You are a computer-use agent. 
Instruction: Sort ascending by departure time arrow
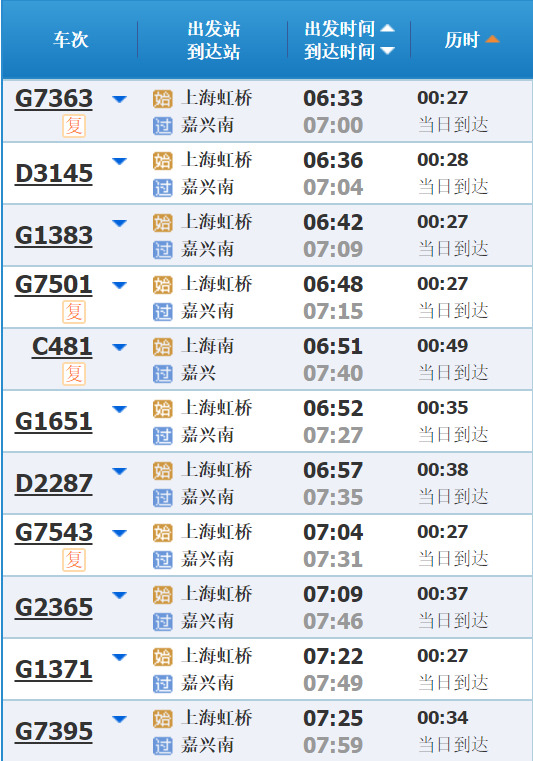coord(387,28)
